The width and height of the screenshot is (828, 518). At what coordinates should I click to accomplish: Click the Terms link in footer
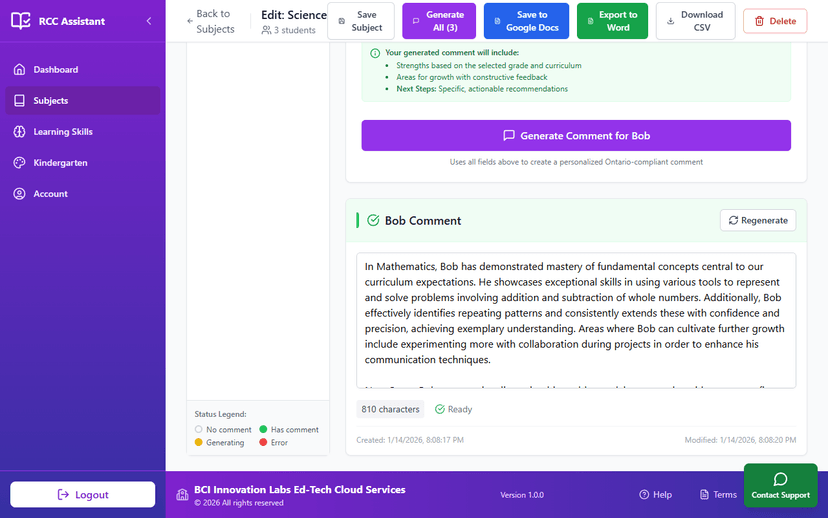[x=718, y=495]
